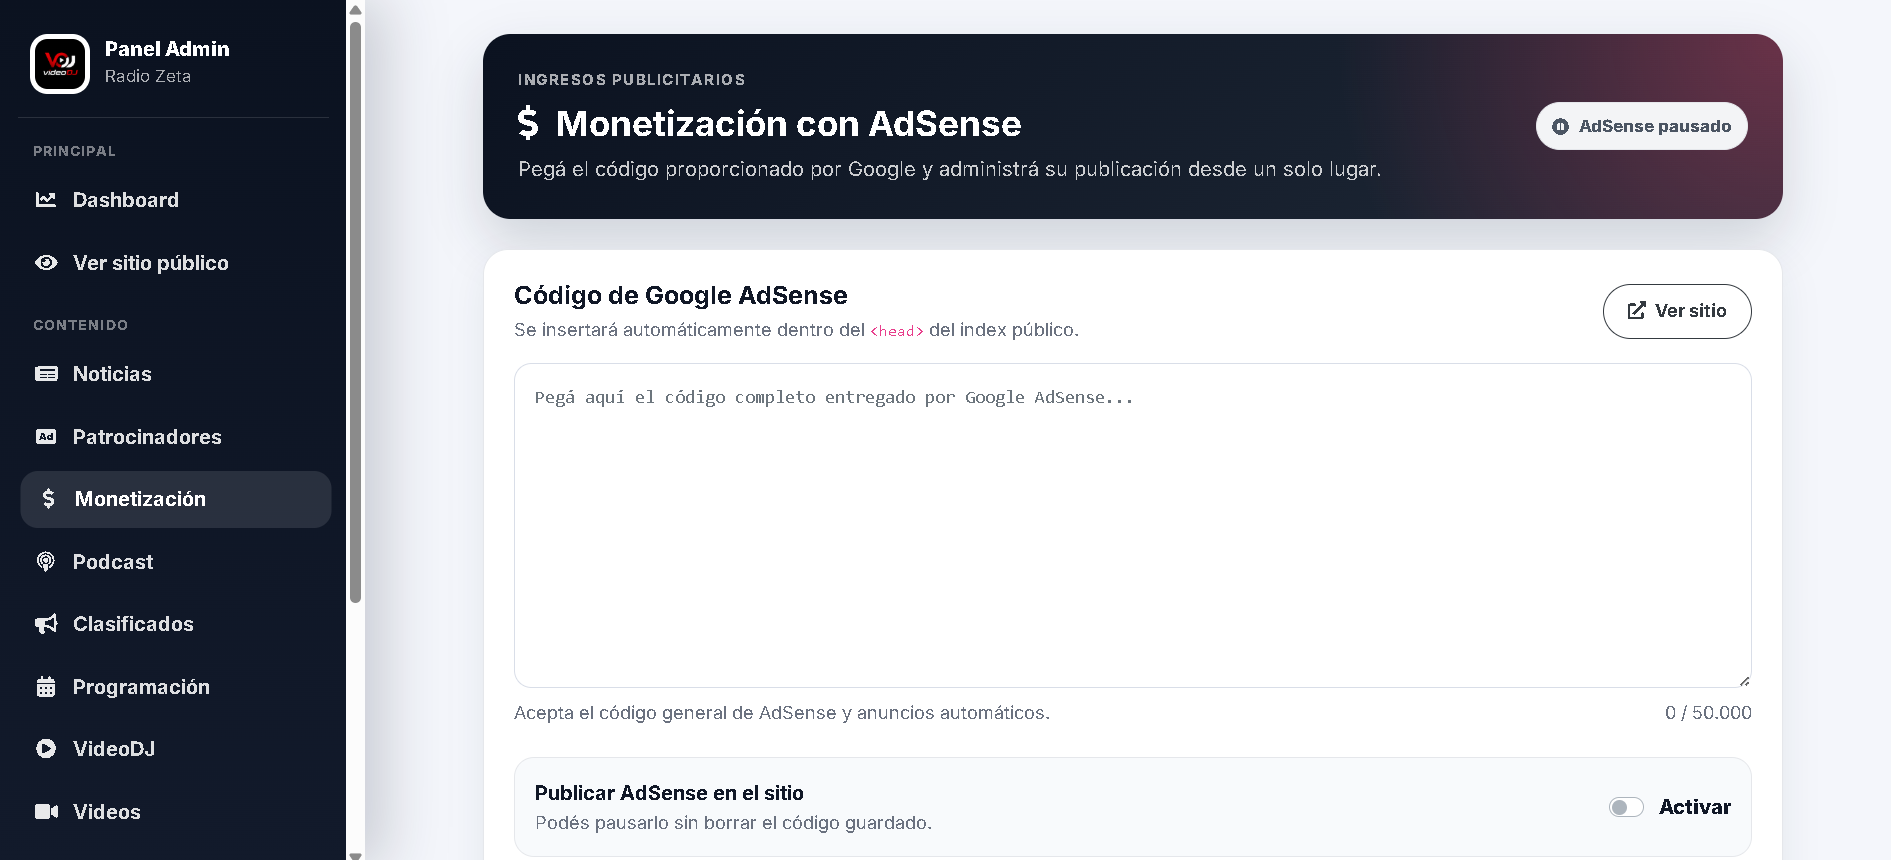Click the PRINCIPAL section label
This screenshot has height=860, width=1891.
point(74,151)
